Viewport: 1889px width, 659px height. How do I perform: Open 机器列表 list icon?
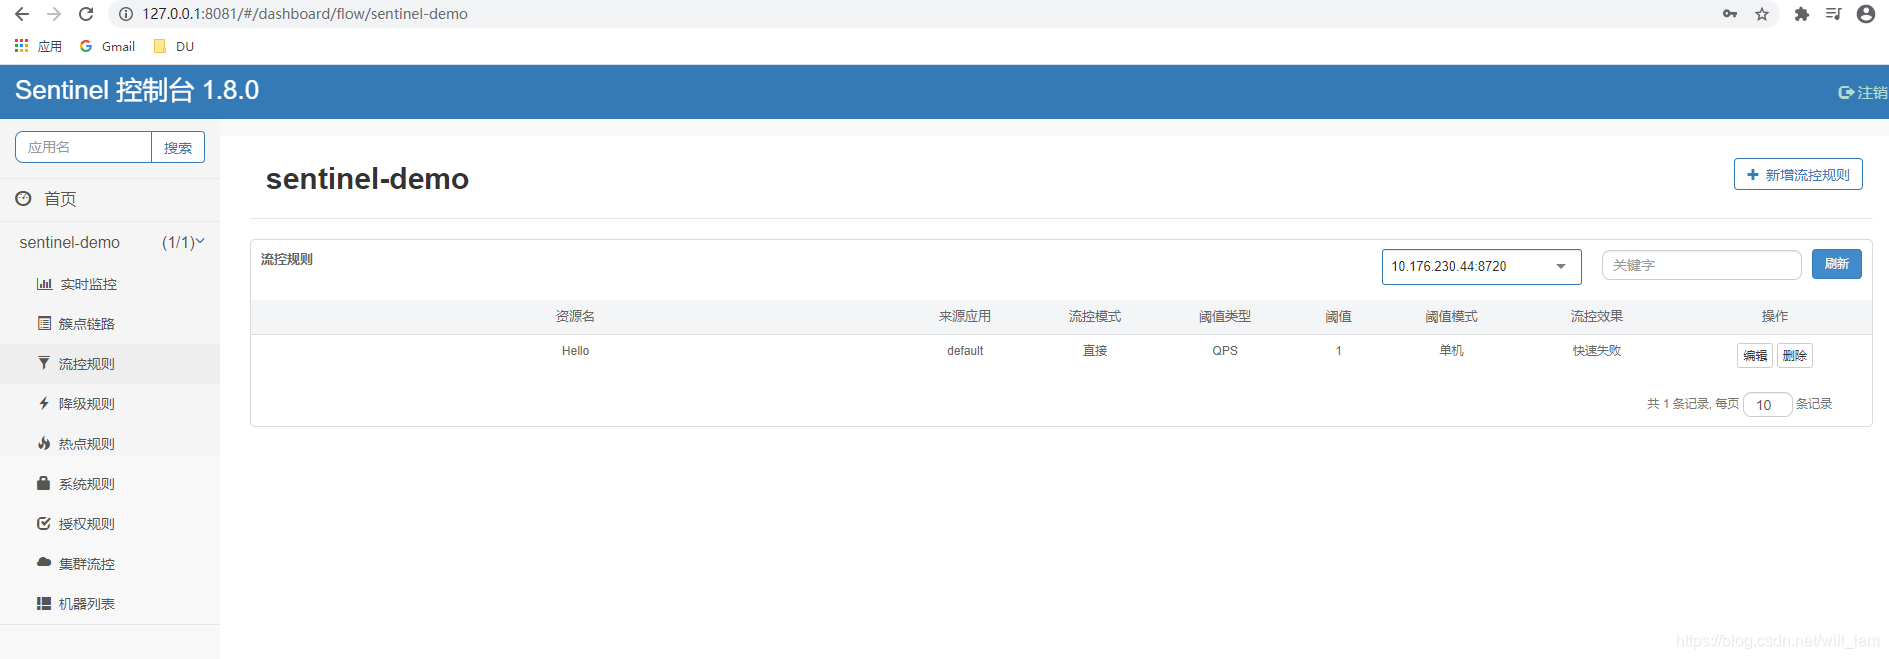[x=44, y=603]
